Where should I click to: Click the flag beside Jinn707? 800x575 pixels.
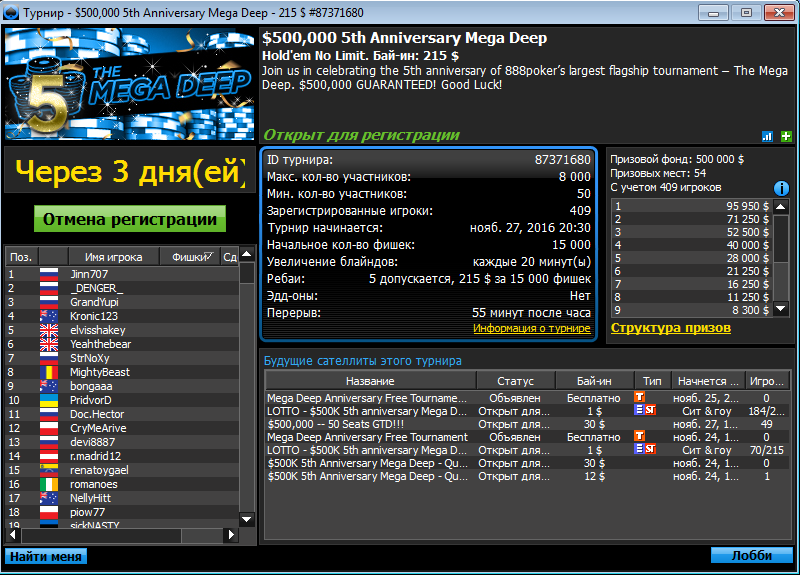[x=49, y=274]
